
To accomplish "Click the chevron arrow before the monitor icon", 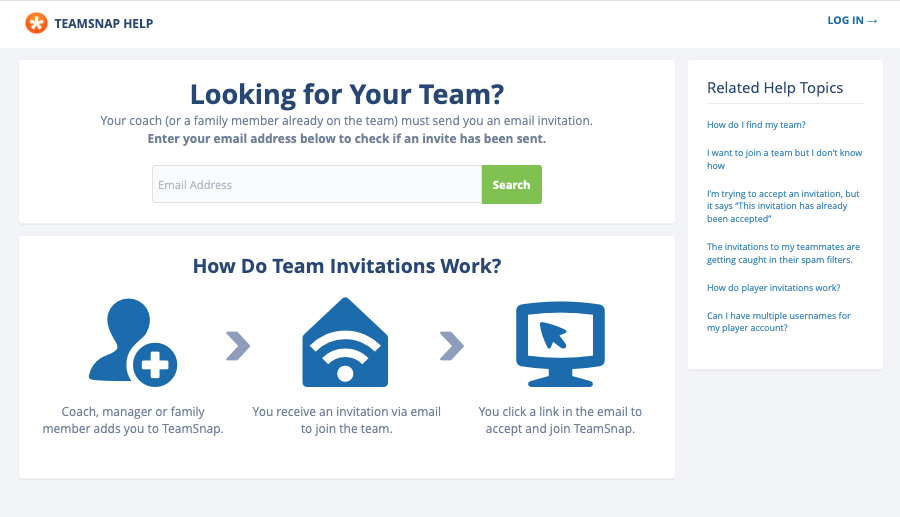I will 452,346.
